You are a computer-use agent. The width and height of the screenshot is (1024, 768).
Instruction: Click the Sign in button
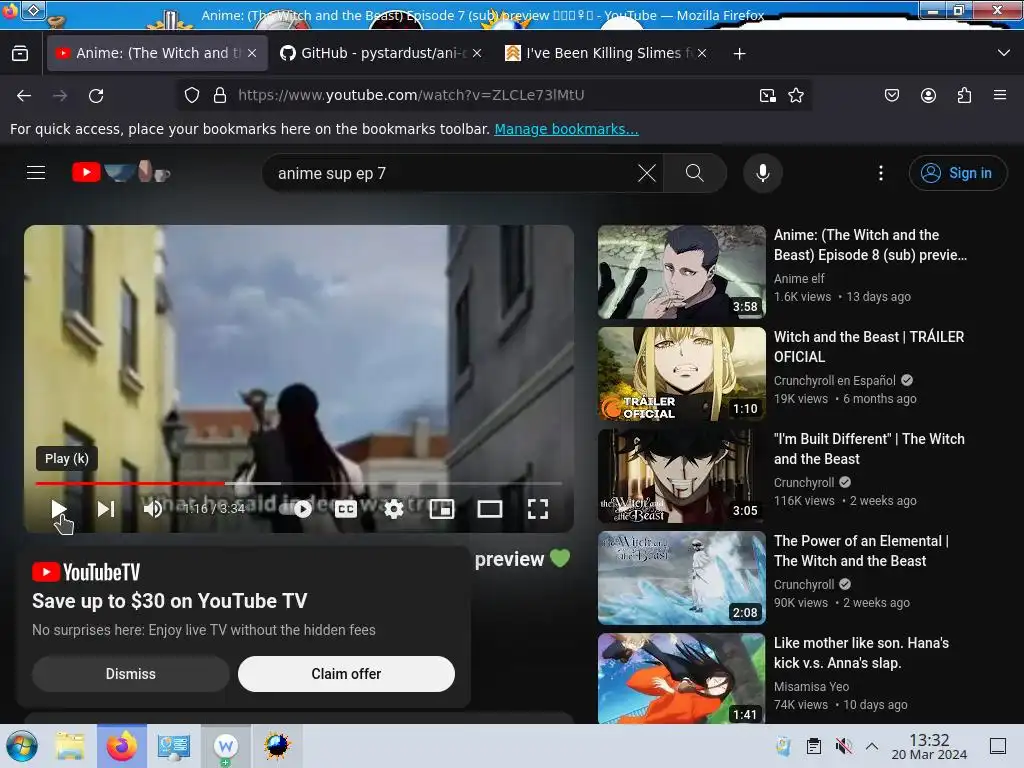pyautogui.click(x=957, y=173)
